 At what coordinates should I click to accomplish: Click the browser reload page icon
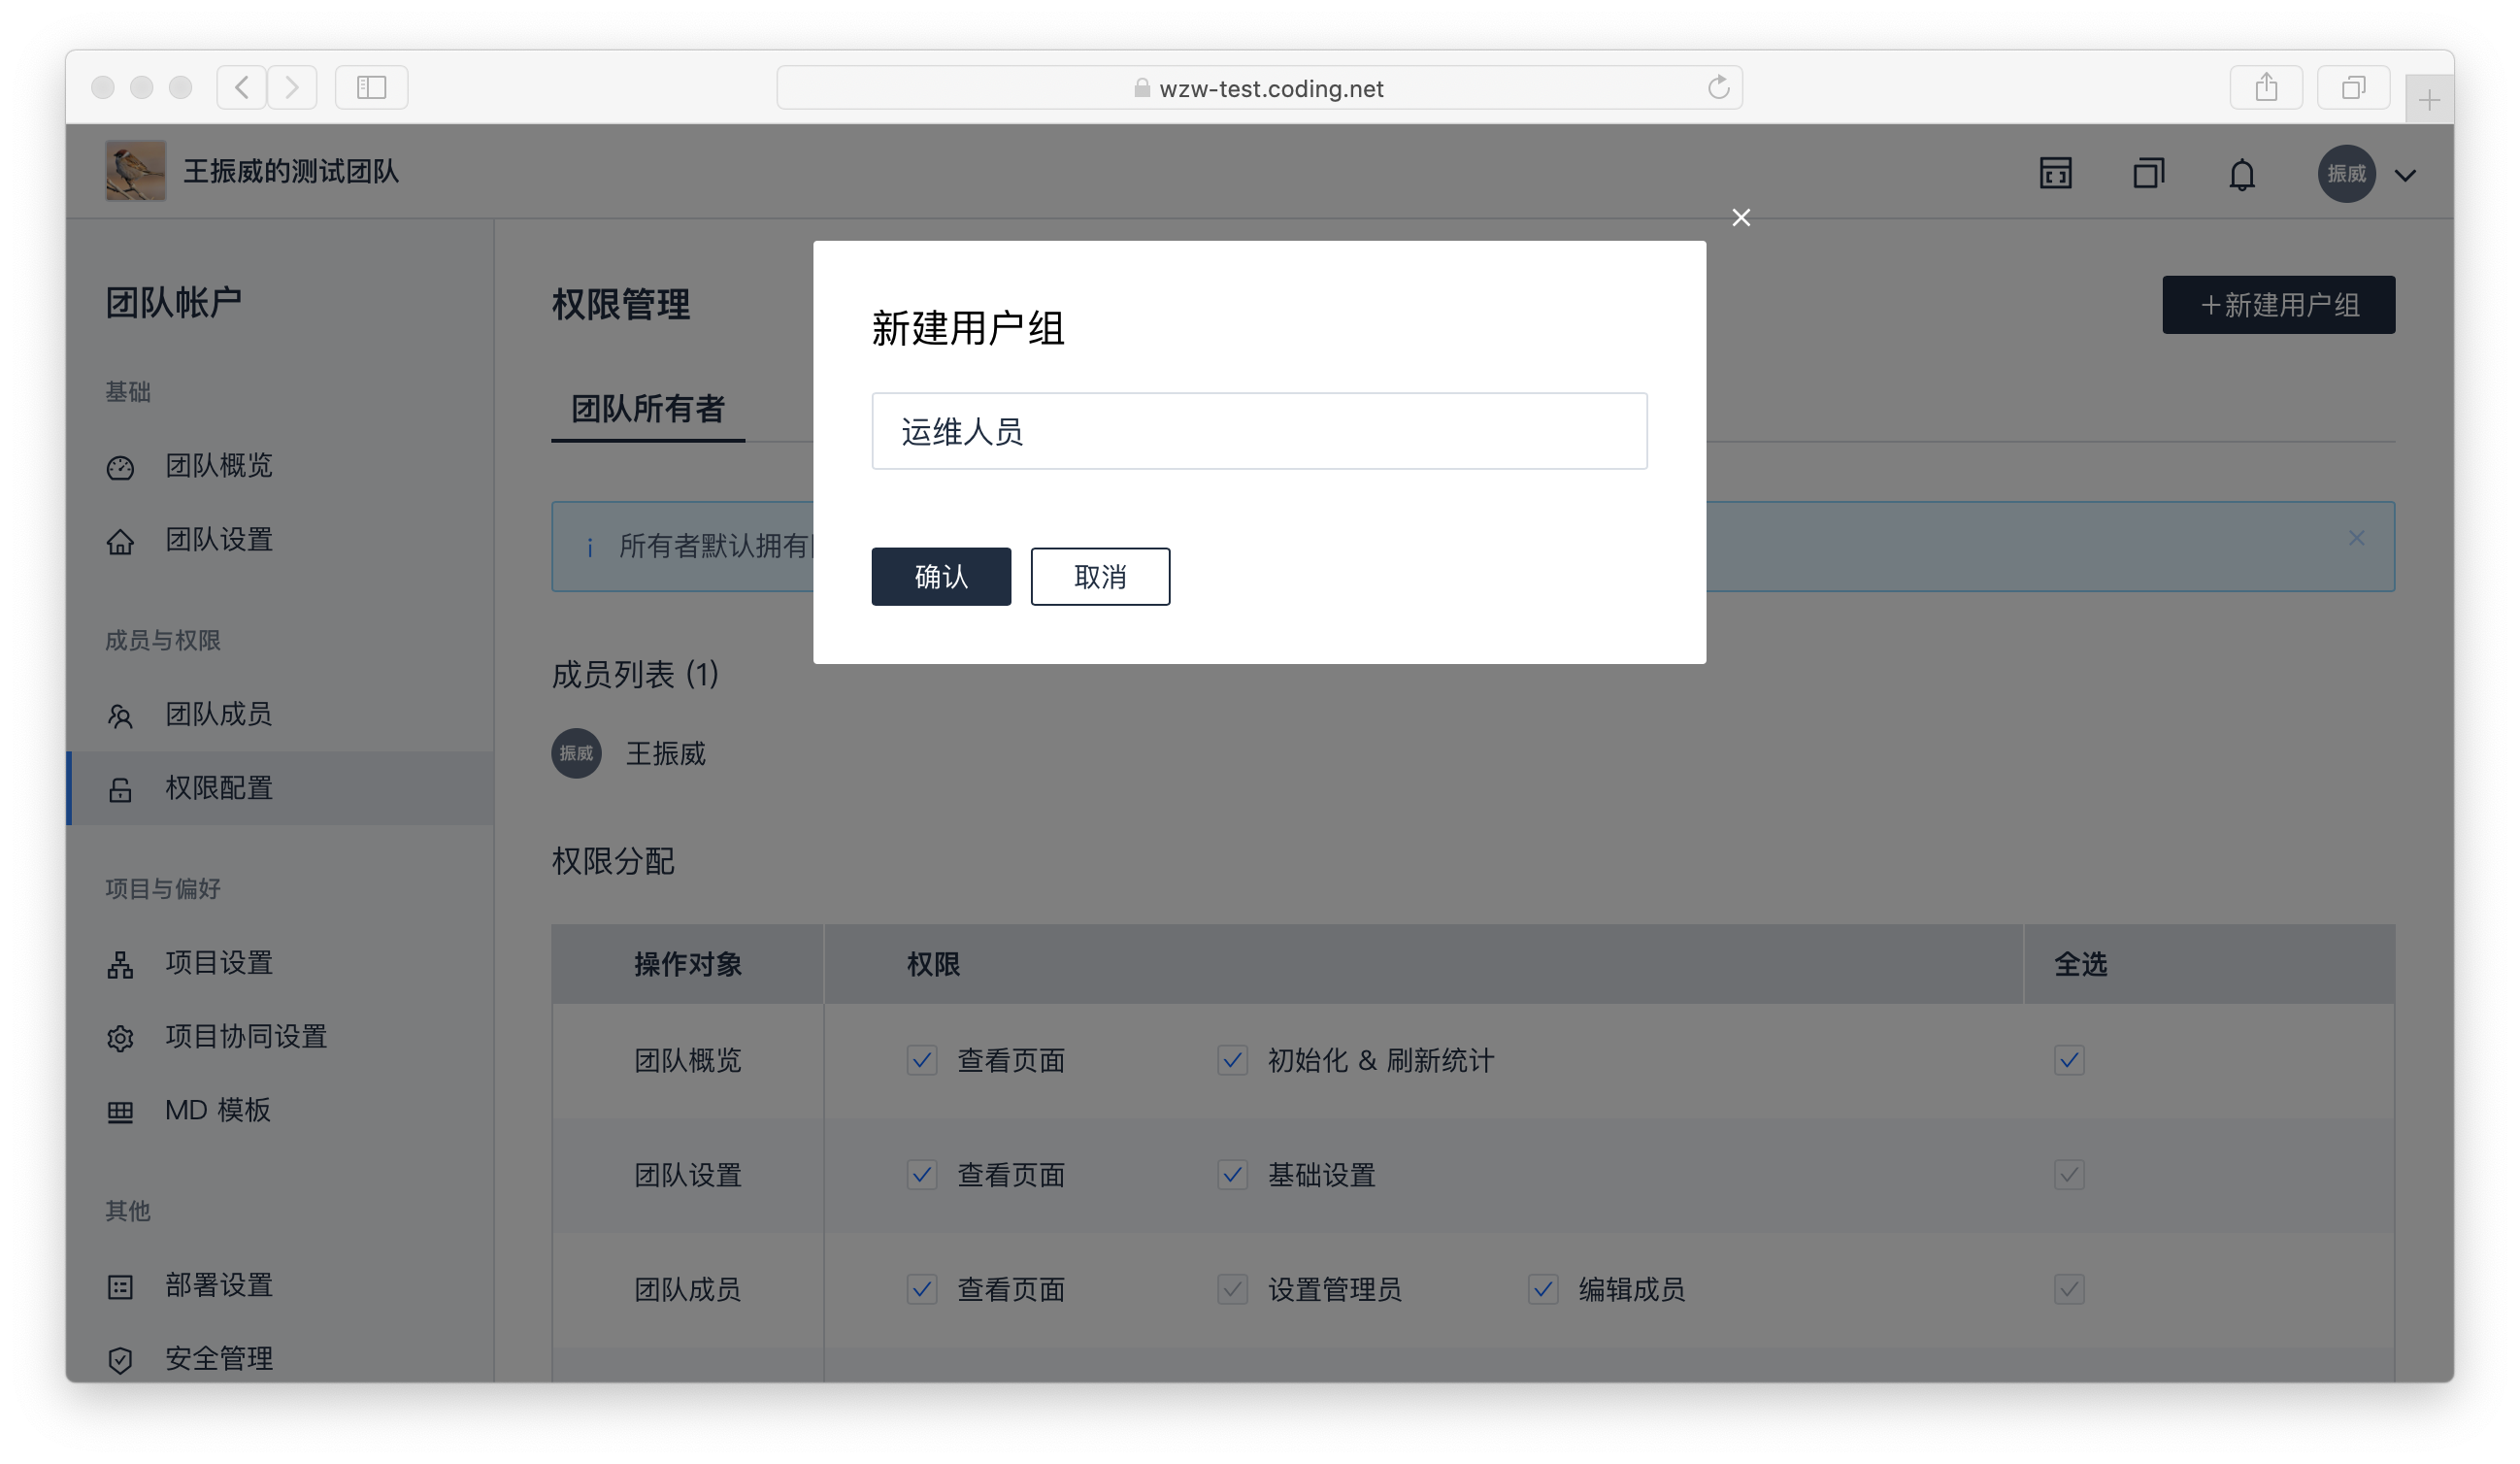(x=1717, y=88)
